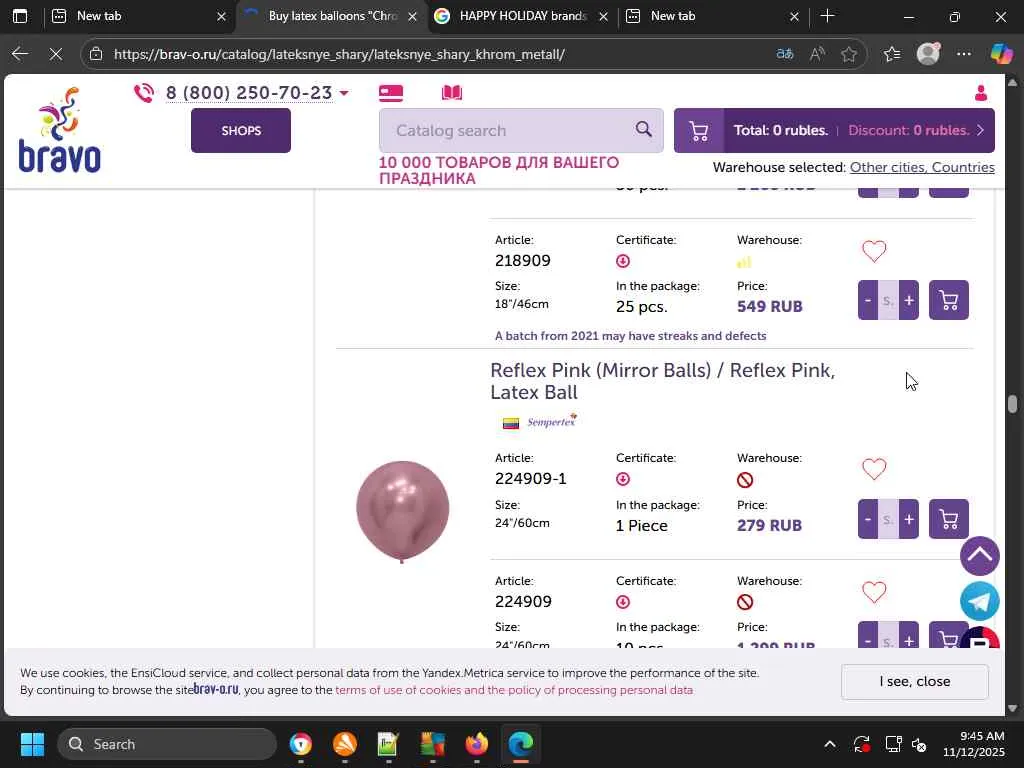Image resolution: width=1024 pixels, height=768 pixels.
Task: Expand the phone number dropdown arrow
Action: click(x=344, y=93)
